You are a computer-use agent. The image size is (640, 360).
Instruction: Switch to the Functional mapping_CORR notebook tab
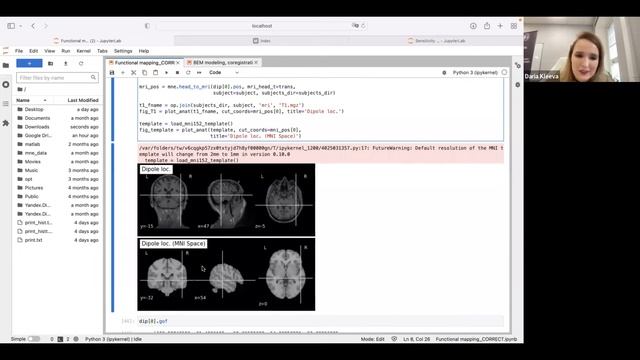tap(144, 62)
